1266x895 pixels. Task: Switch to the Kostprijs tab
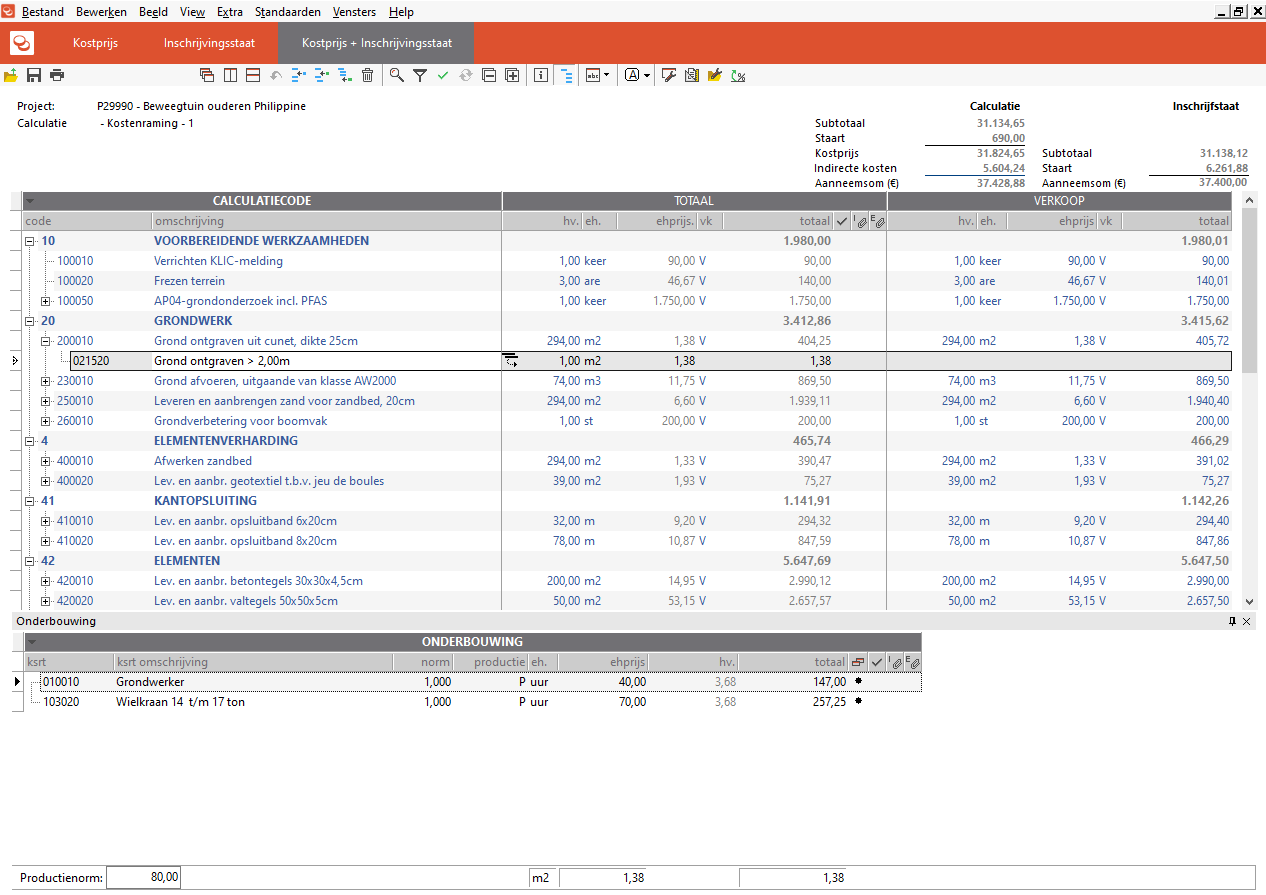[96, 43]
